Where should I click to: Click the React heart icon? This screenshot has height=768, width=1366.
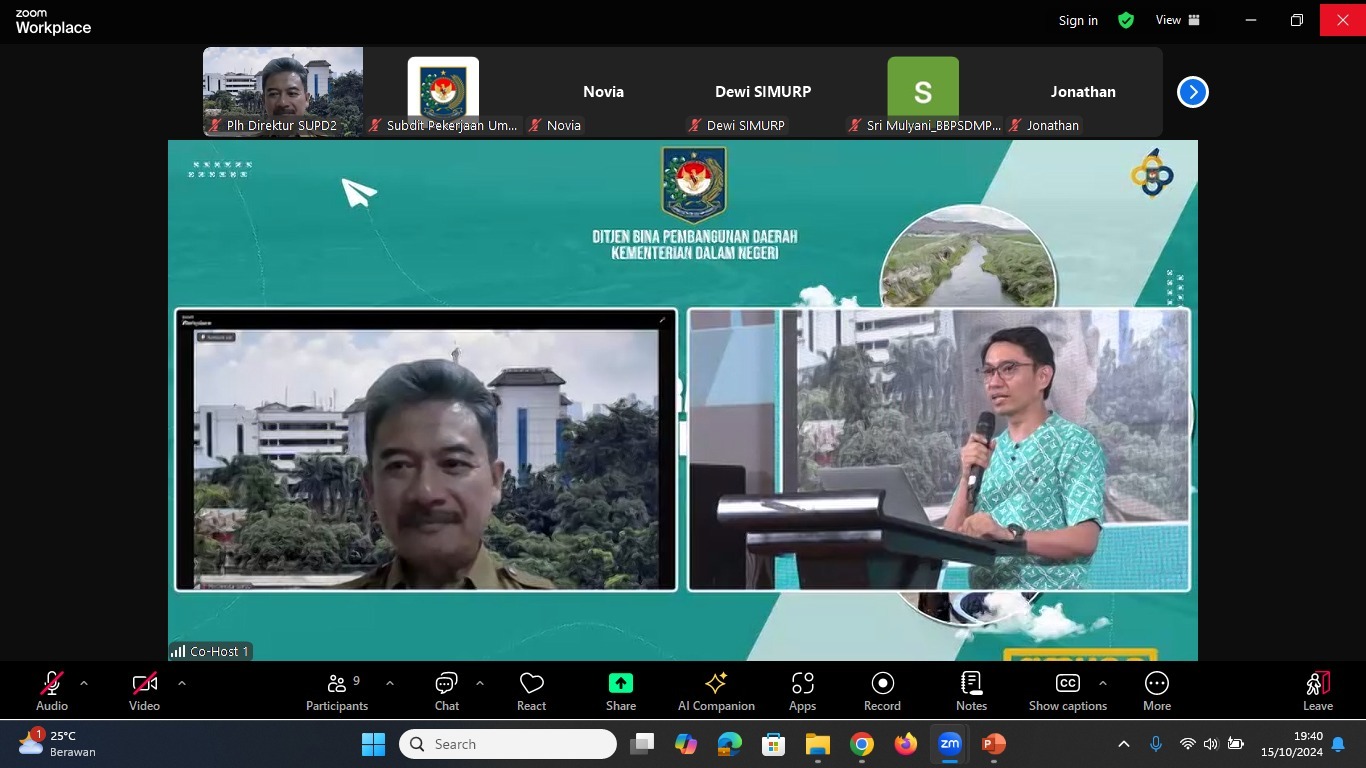(531, 691)
